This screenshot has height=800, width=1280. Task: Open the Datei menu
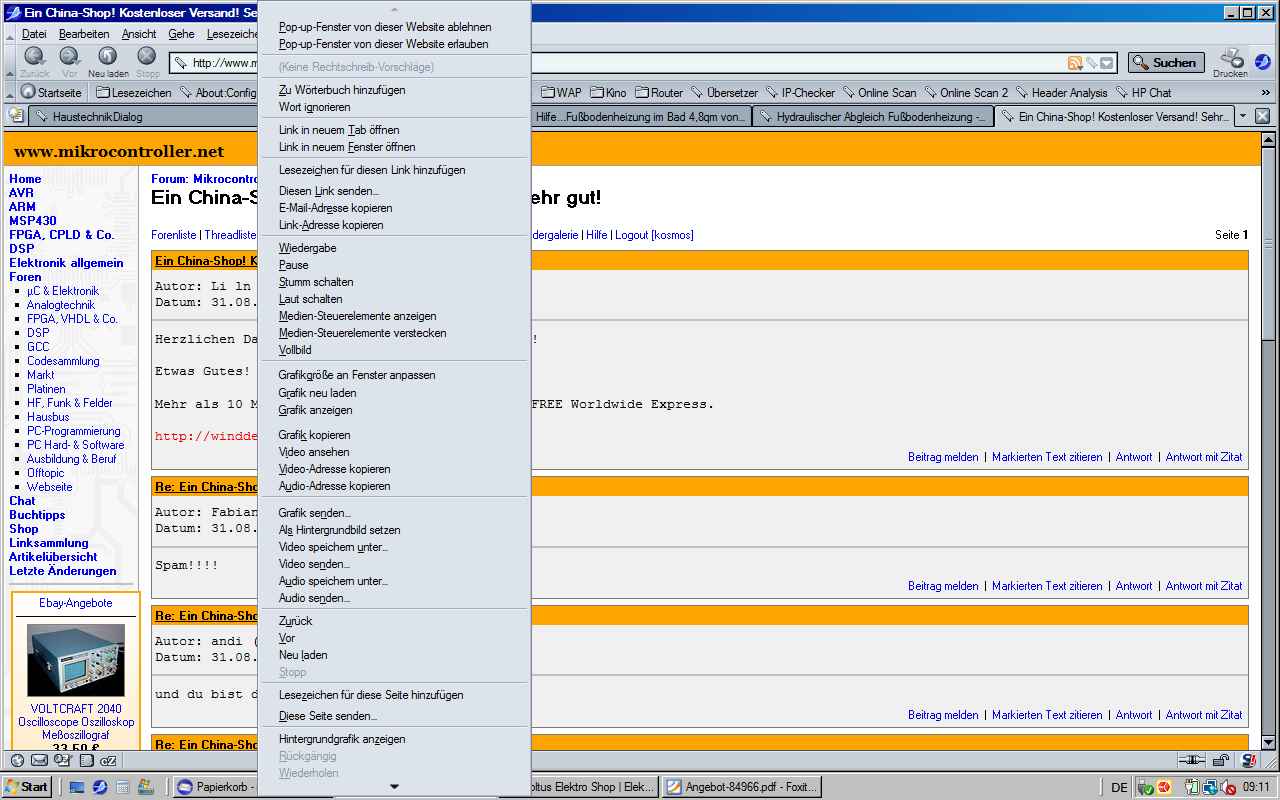pyautogui.click(x=34, y=34)
